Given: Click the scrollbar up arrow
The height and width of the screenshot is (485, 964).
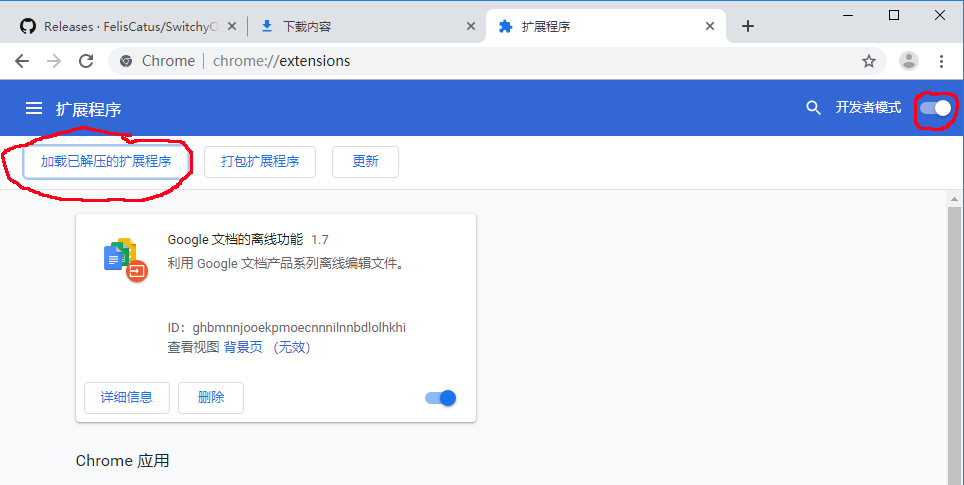Looking at the screenshot, I should click(954, 199).
